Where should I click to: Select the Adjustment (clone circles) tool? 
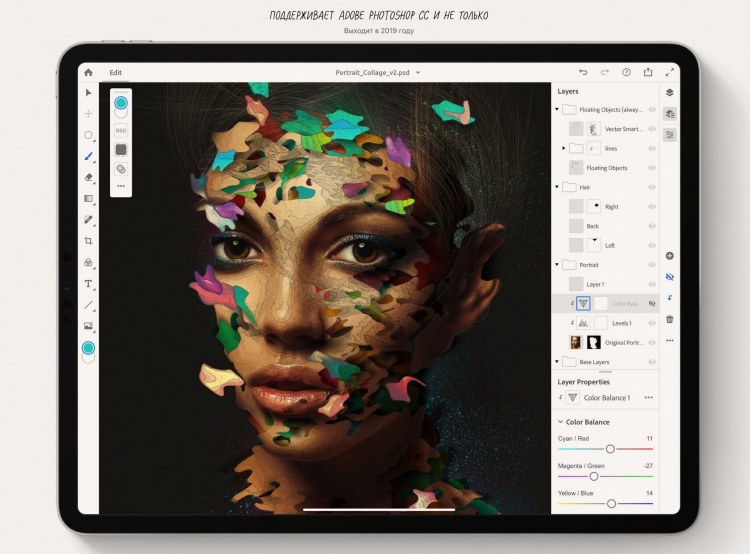pos(88,262)
